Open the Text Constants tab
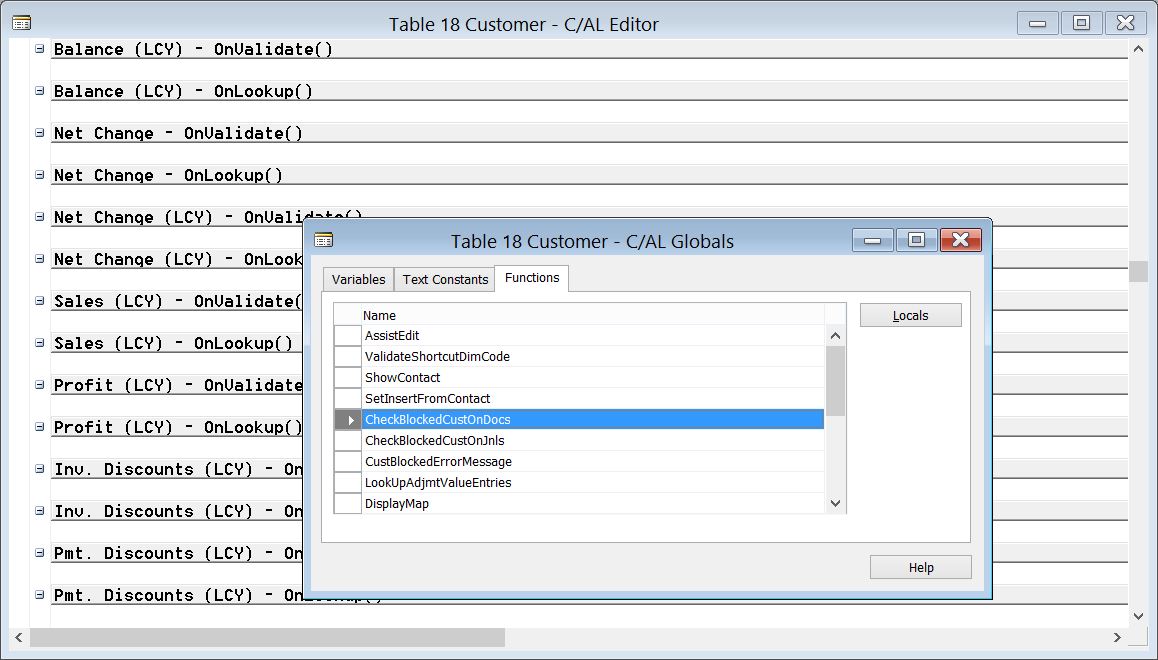 [445, 279]
